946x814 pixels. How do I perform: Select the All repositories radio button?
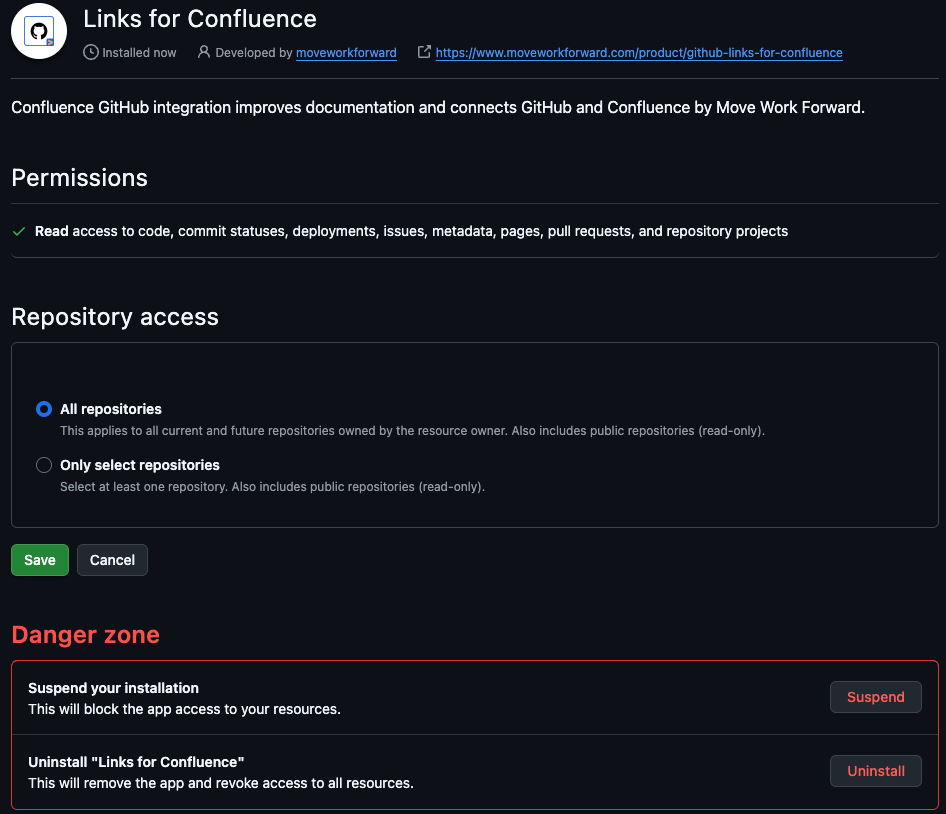point(44,409)
